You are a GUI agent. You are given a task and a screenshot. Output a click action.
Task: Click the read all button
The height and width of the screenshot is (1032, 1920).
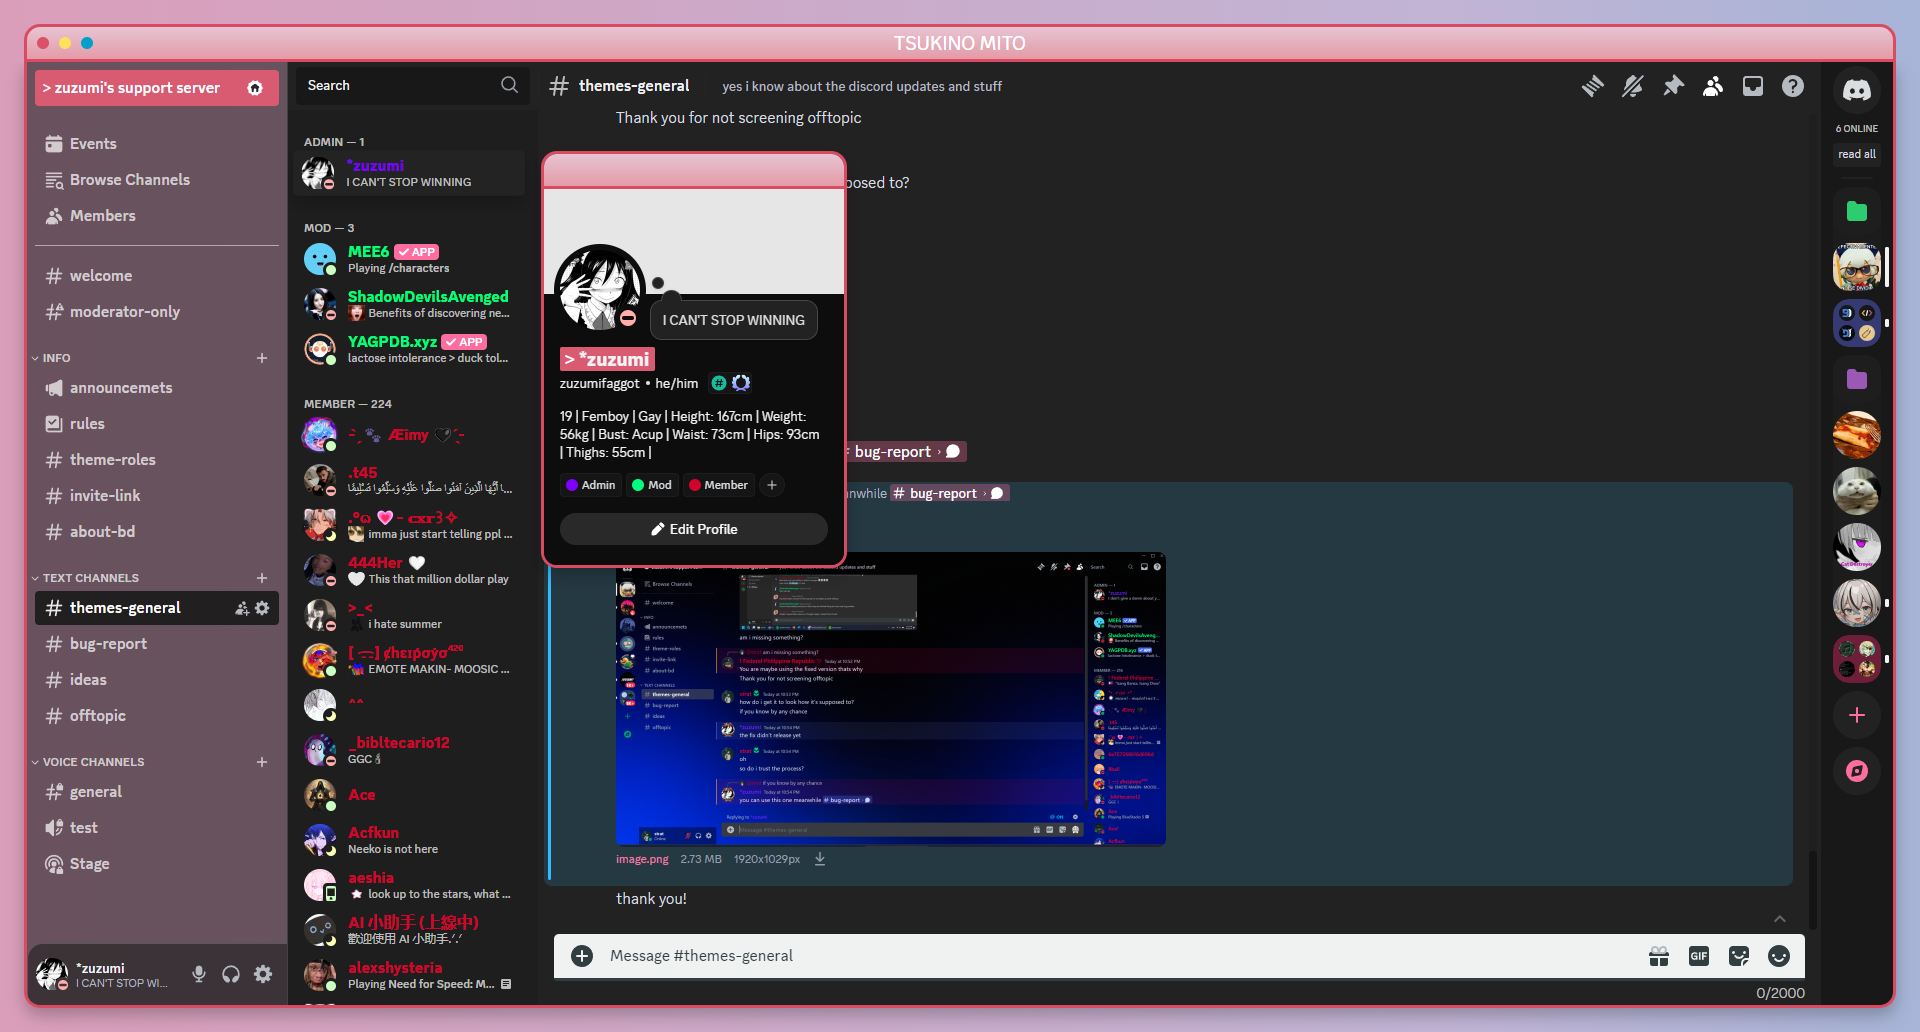pyautogui.click(x=1856, y=154)
